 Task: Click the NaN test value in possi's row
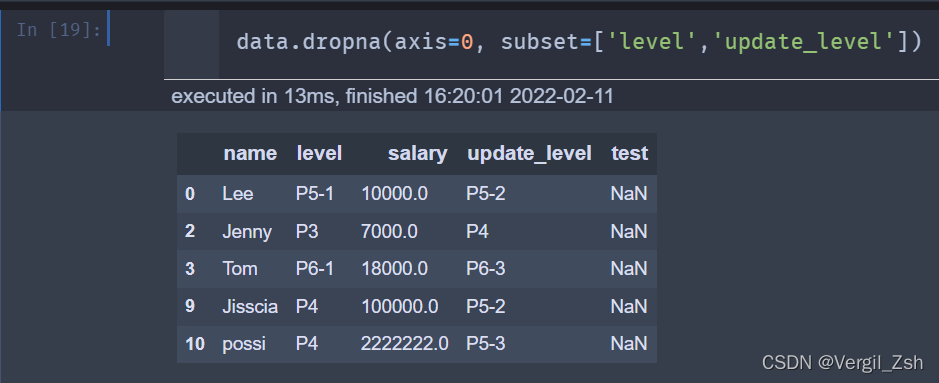(x=629, y=344)
